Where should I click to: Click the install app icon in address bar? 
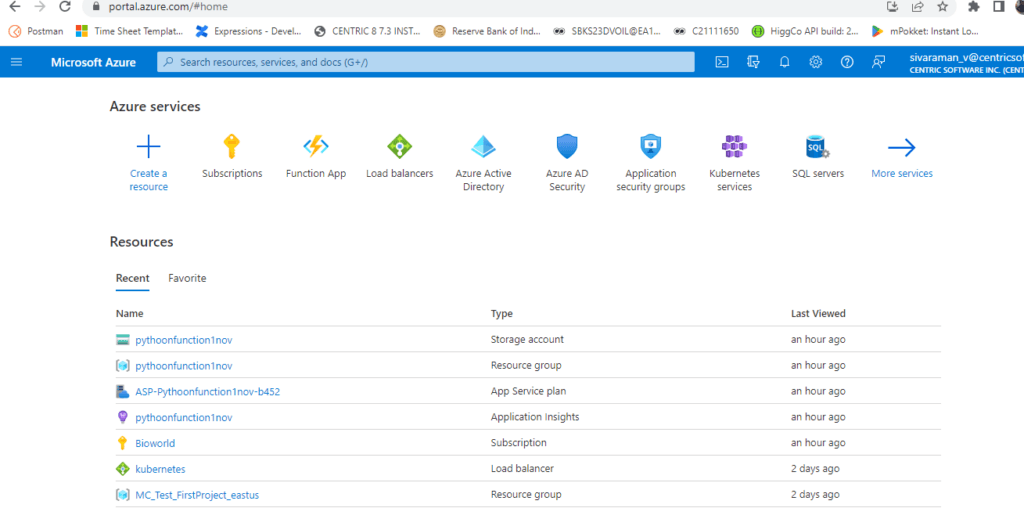click(893, 7)
